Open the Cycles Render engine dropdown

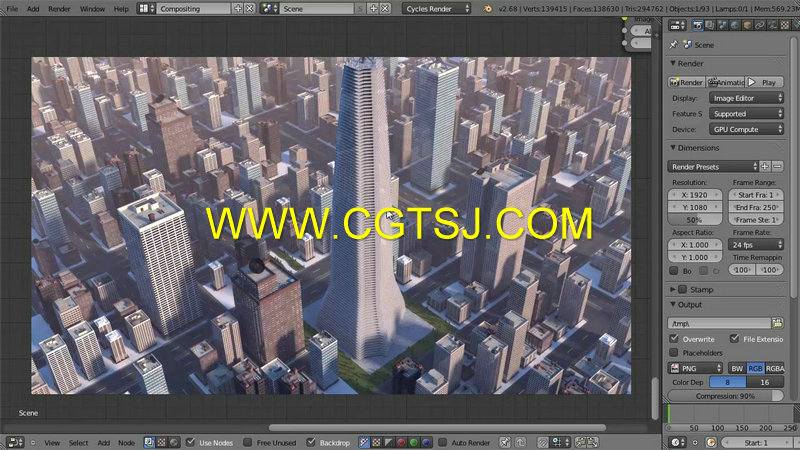[437, 9]
